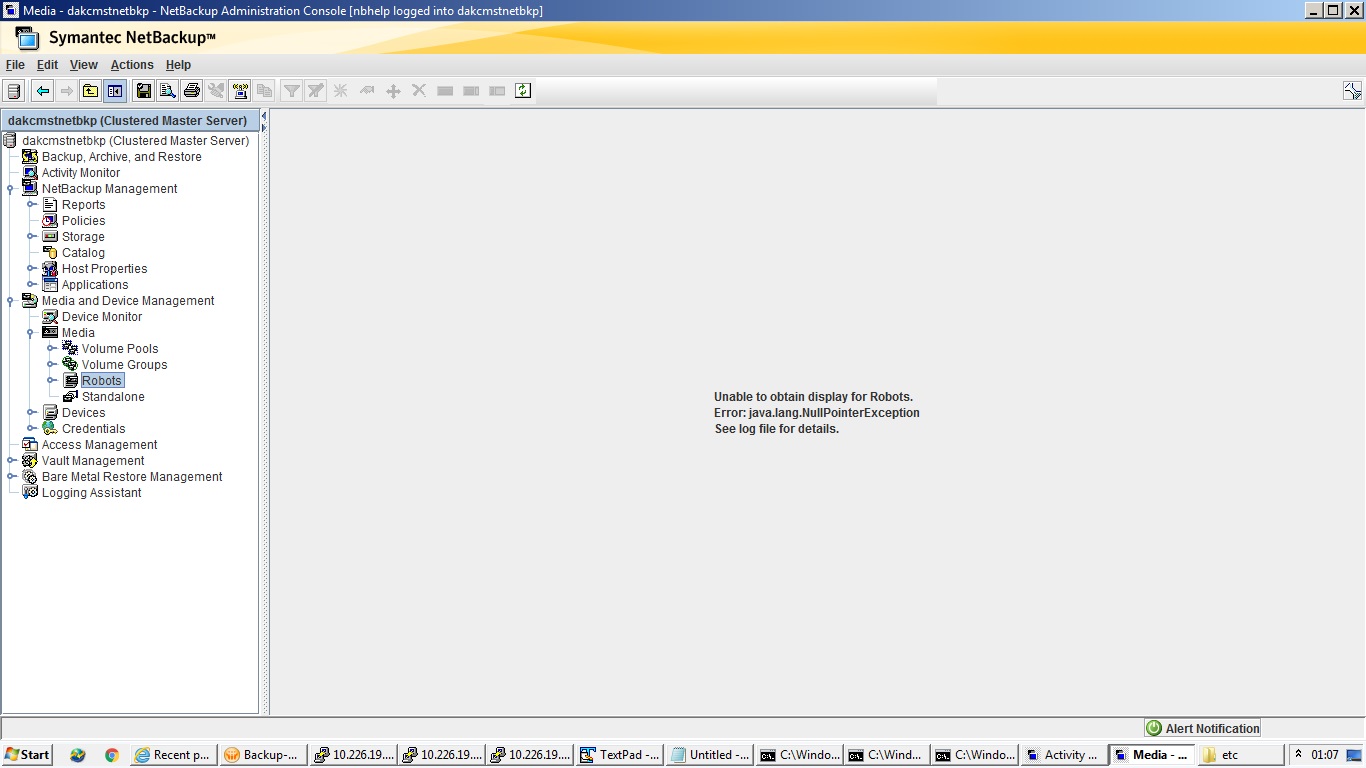Open the Help menu
This screenshot has width=1366, height=768.
178,65
